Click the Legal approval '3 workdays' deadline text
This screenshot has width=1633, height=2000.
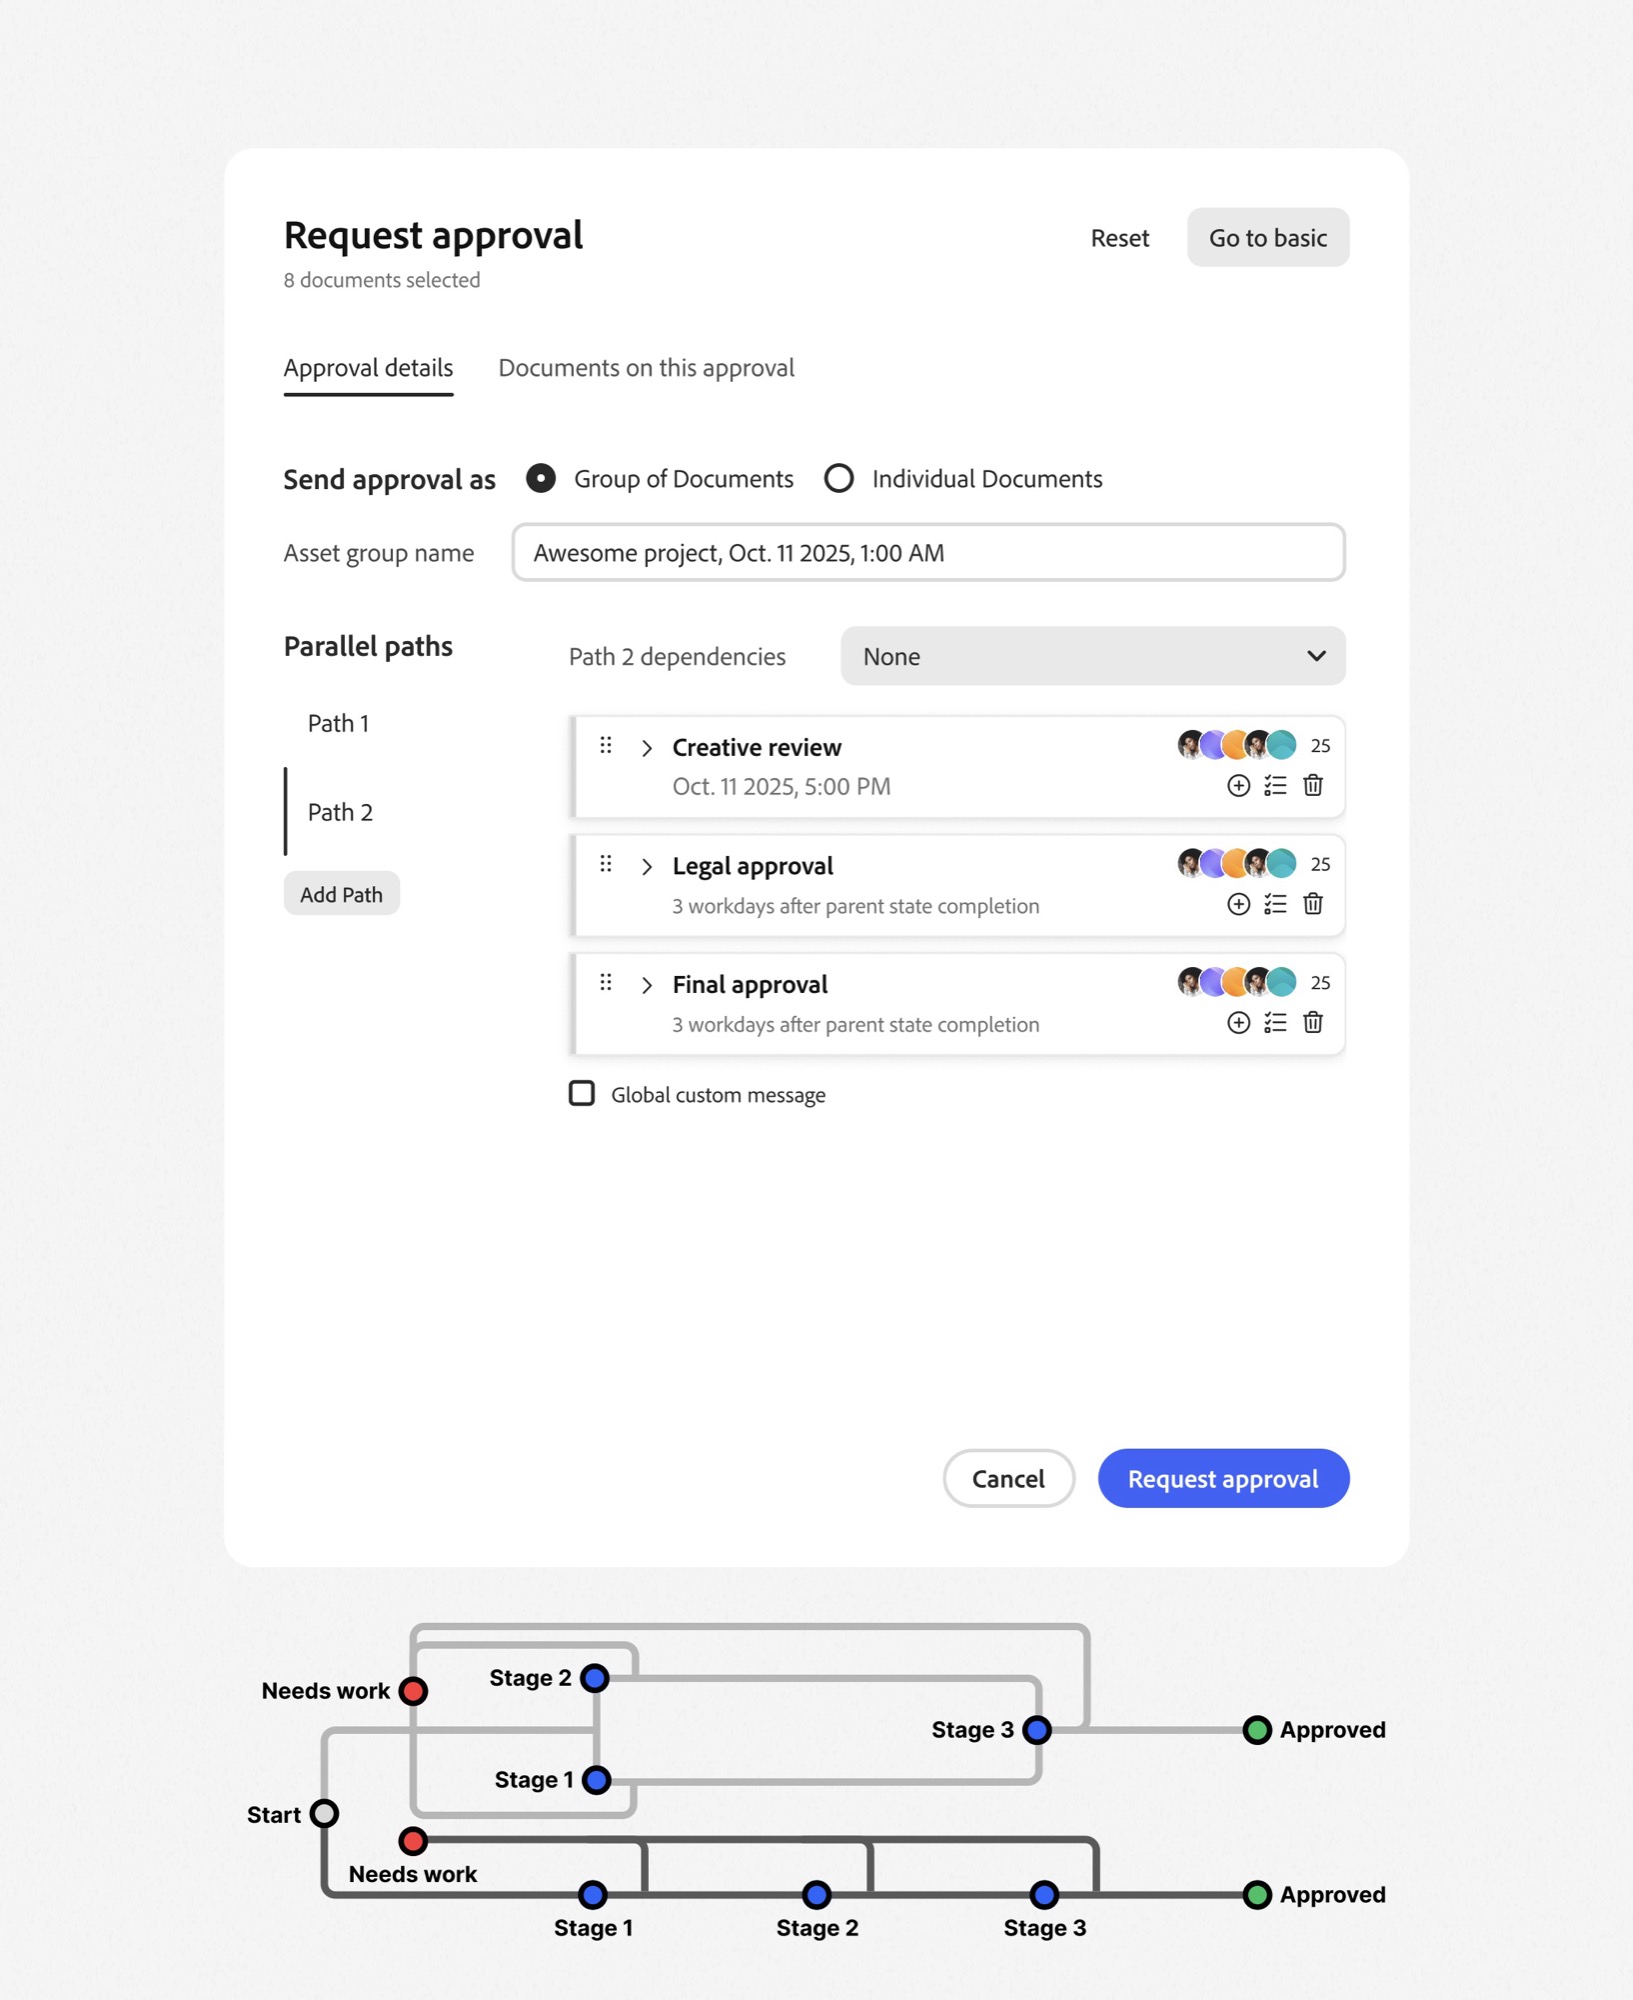855,906
